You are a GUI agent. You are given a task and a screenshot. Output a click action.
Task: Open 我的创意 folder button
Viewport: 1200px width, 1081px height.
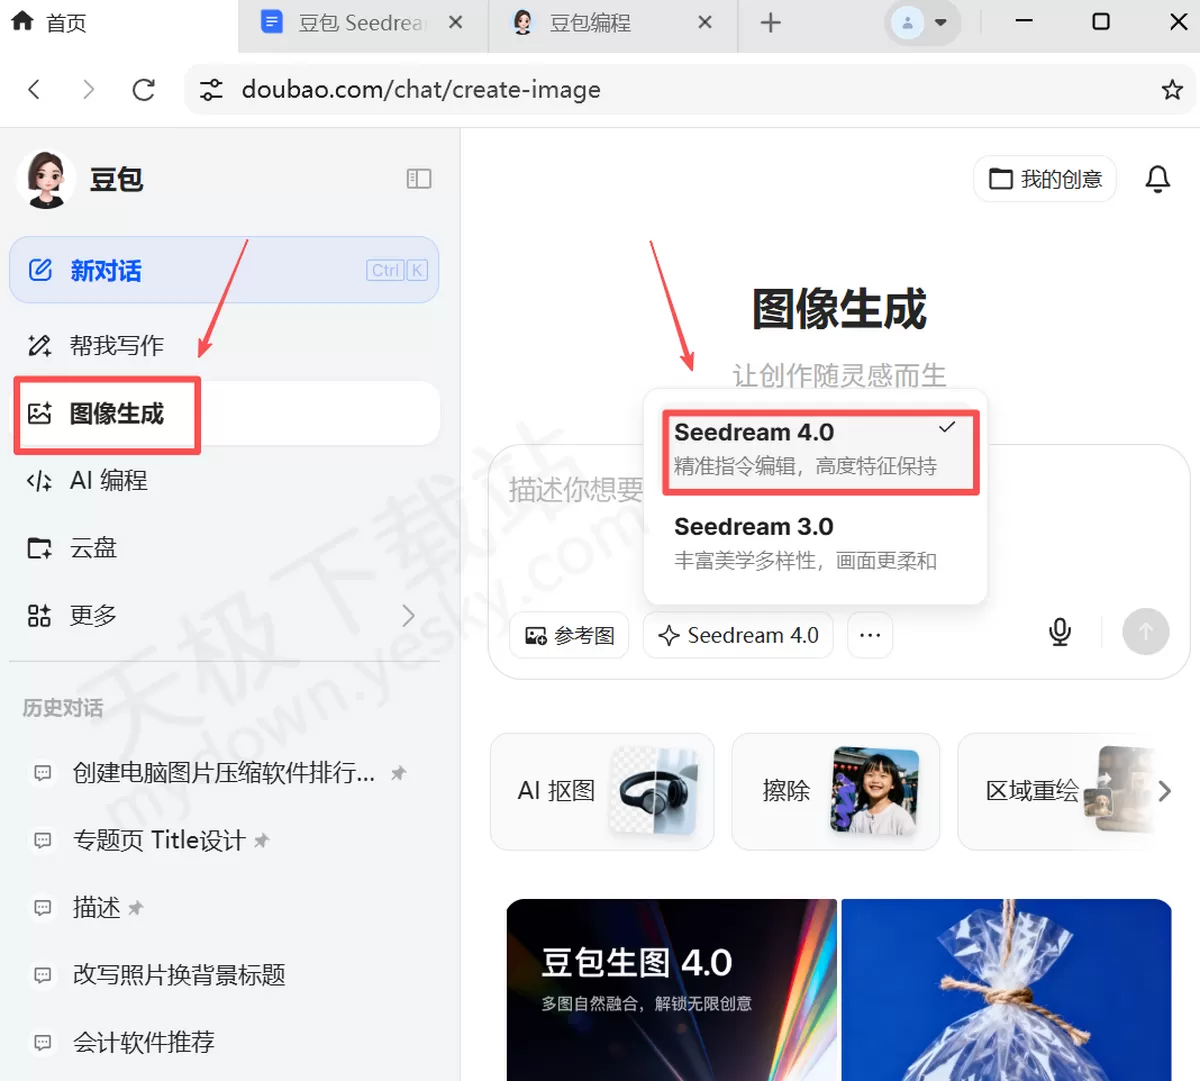[1044, 179]
